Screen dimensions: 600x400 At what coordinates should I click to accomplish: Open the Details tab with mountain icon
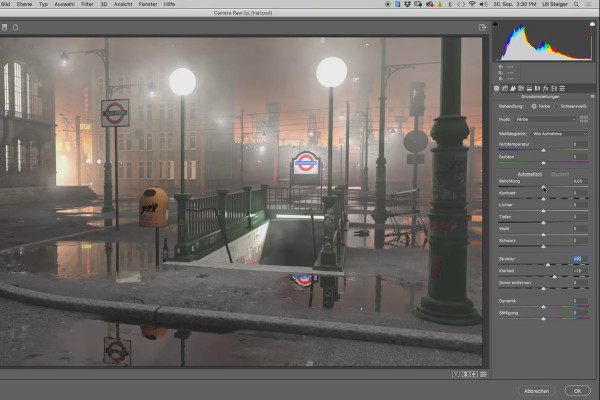[513, 88]
